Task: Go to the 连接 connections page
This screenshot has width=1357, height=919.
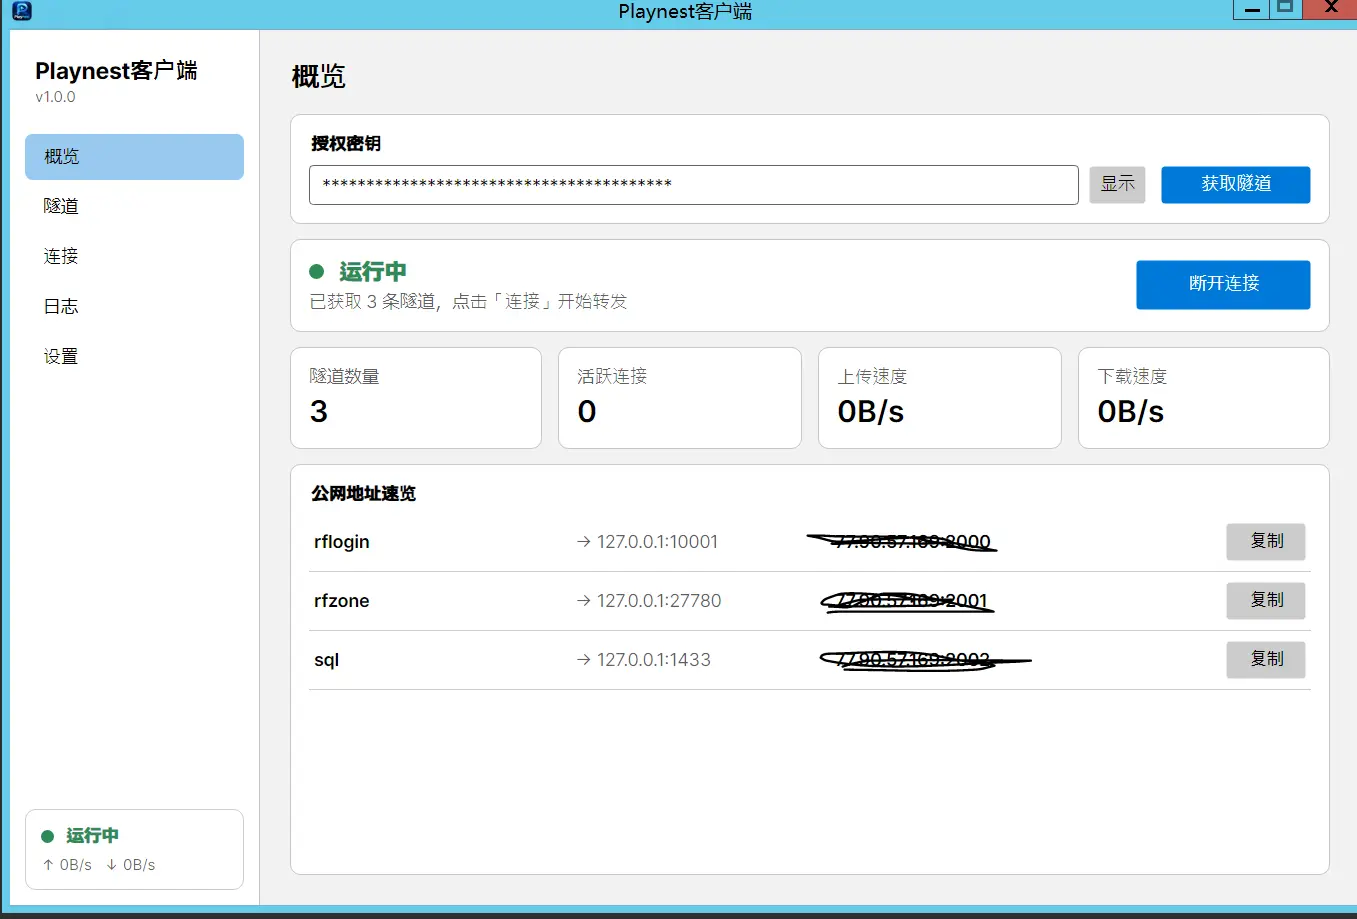Action: (x=134, y=256)
